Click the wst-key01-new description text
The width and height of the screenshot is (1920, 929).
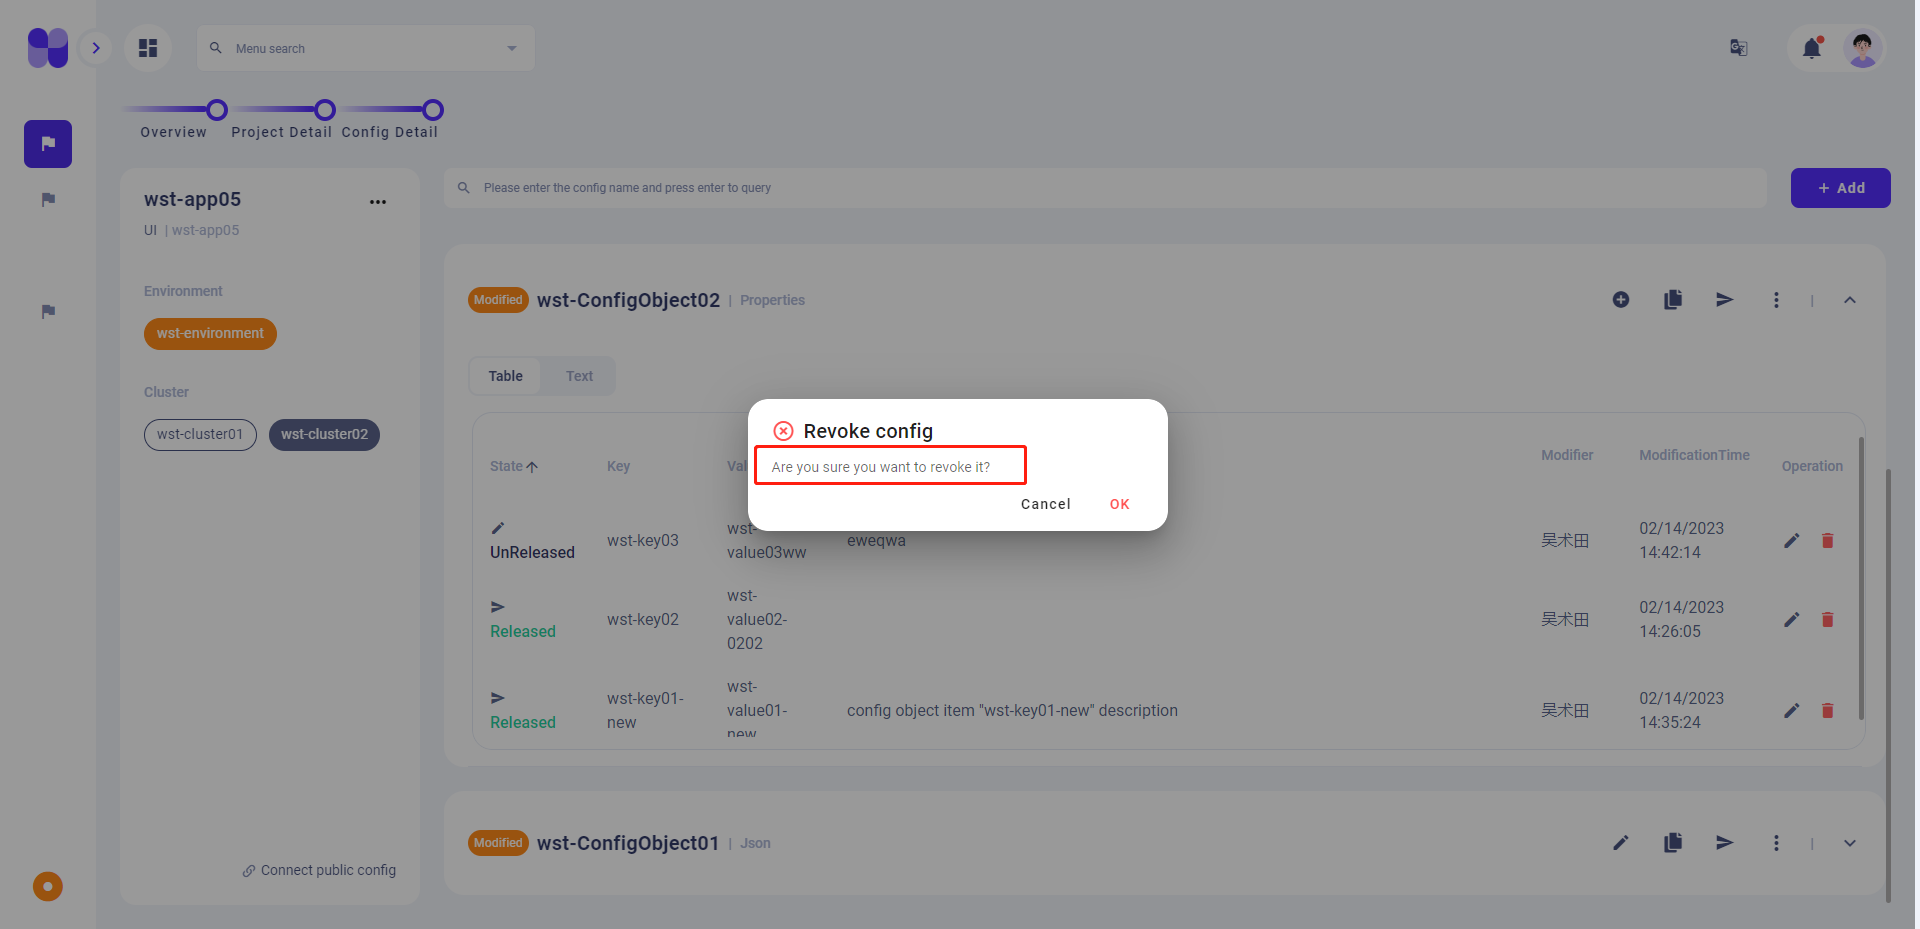point(1012,711)
